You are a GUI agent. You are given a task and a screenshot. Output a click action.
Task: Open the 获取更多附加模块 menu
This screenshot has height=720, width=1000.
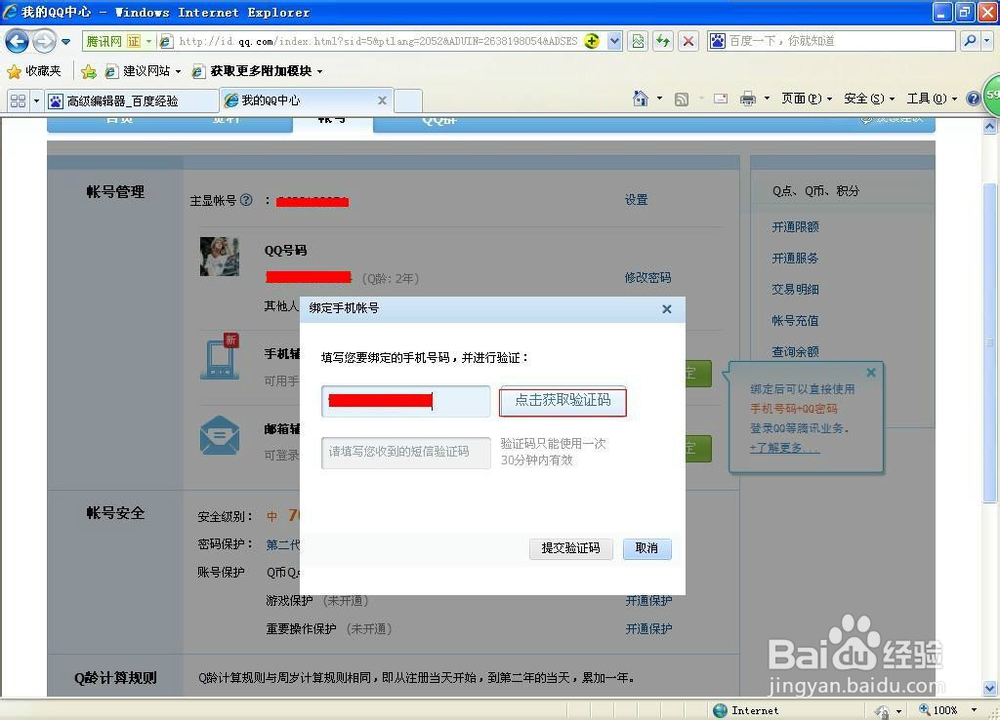pos(257,71)
